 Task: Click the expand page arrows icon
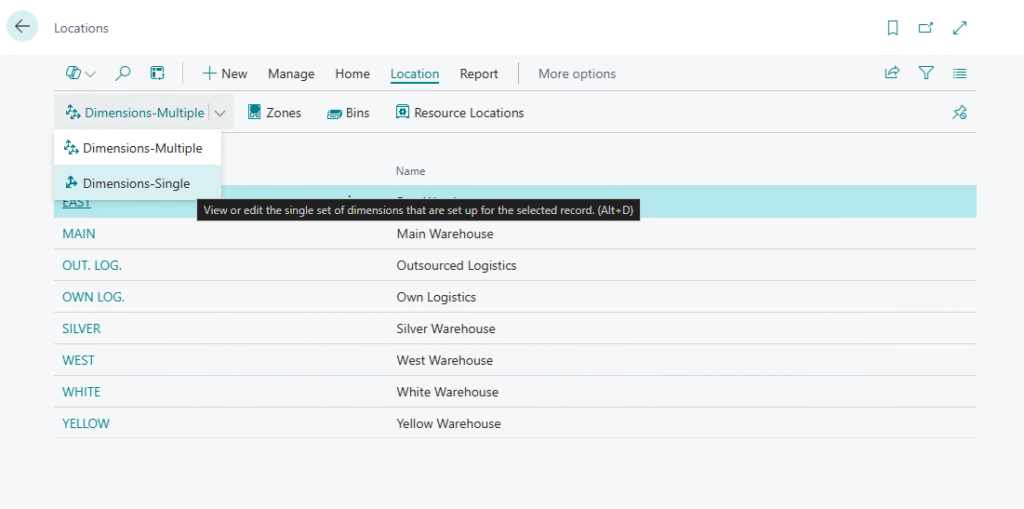(x=960, y=28)
